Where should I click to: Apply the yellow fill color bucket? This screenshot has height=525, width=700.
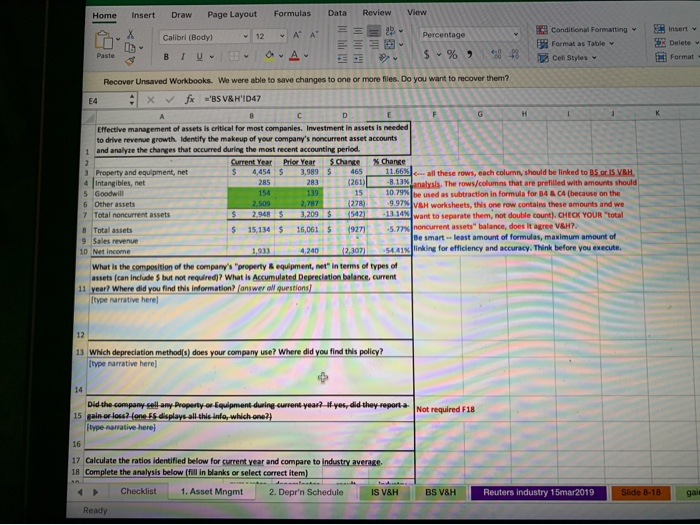coord(269,56)
